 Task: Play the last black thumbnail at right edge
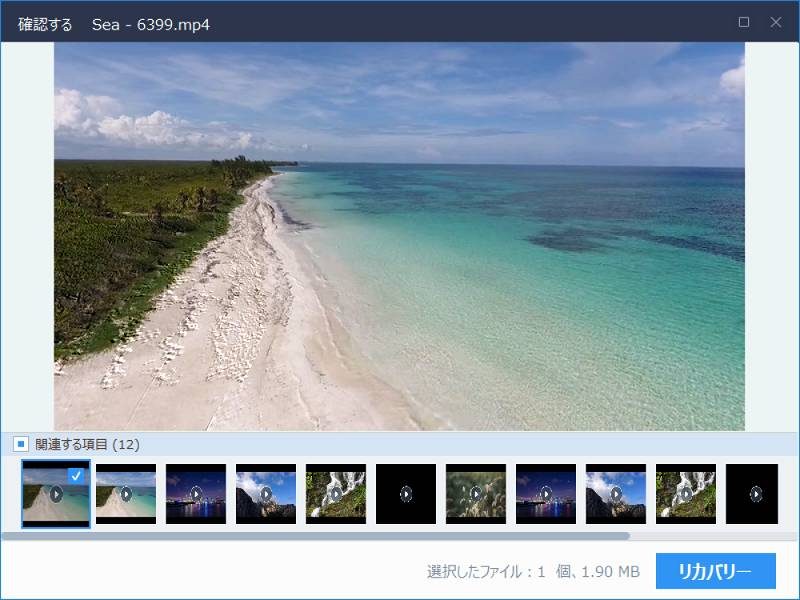coord(755,493)
